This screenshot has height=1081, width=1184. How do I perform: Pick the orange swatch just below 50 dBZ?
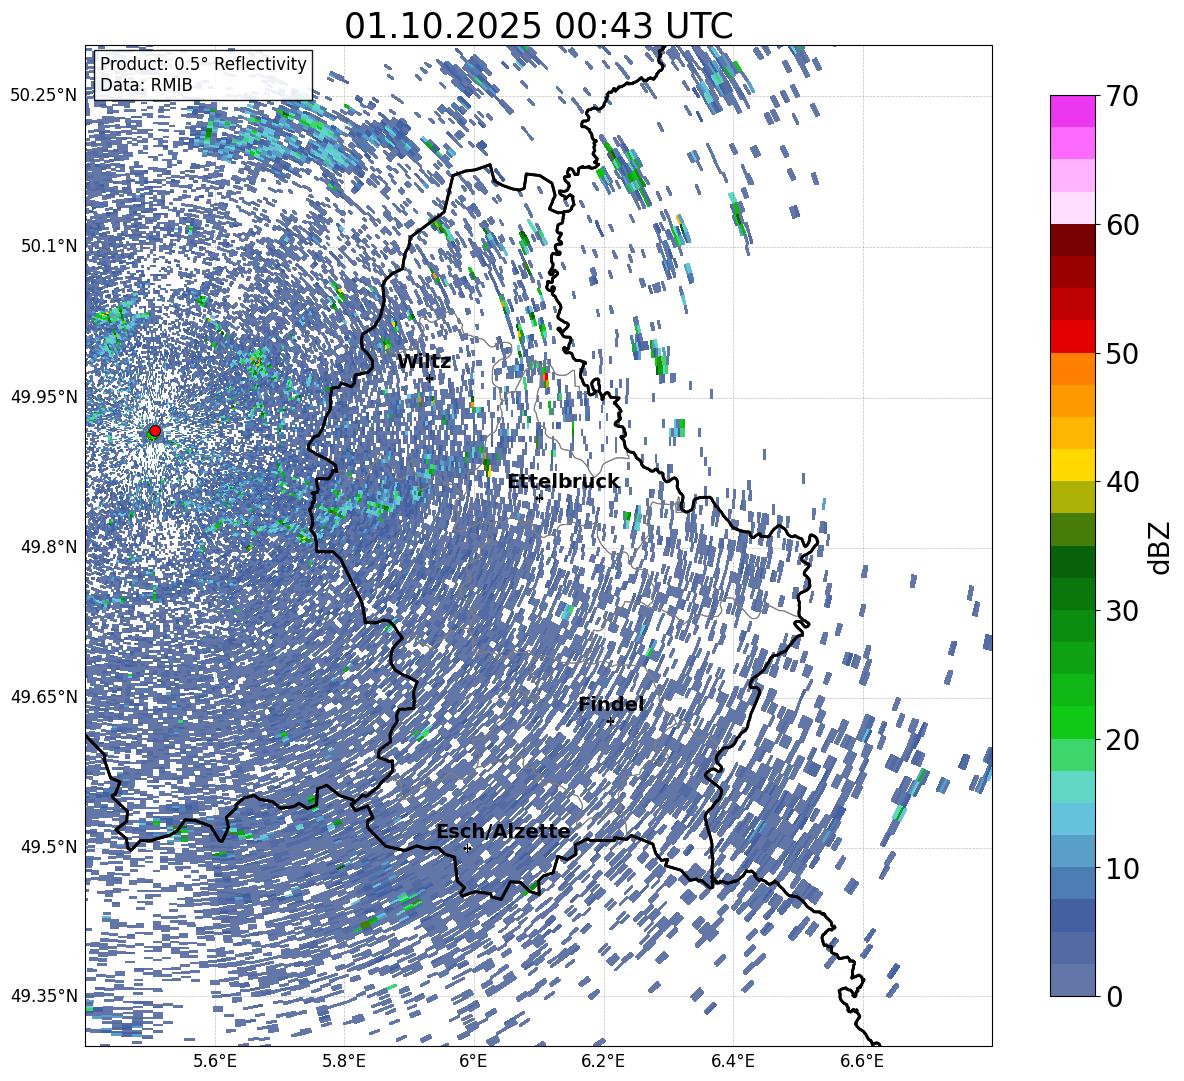pyautogui.click(x=1072, y=368)
